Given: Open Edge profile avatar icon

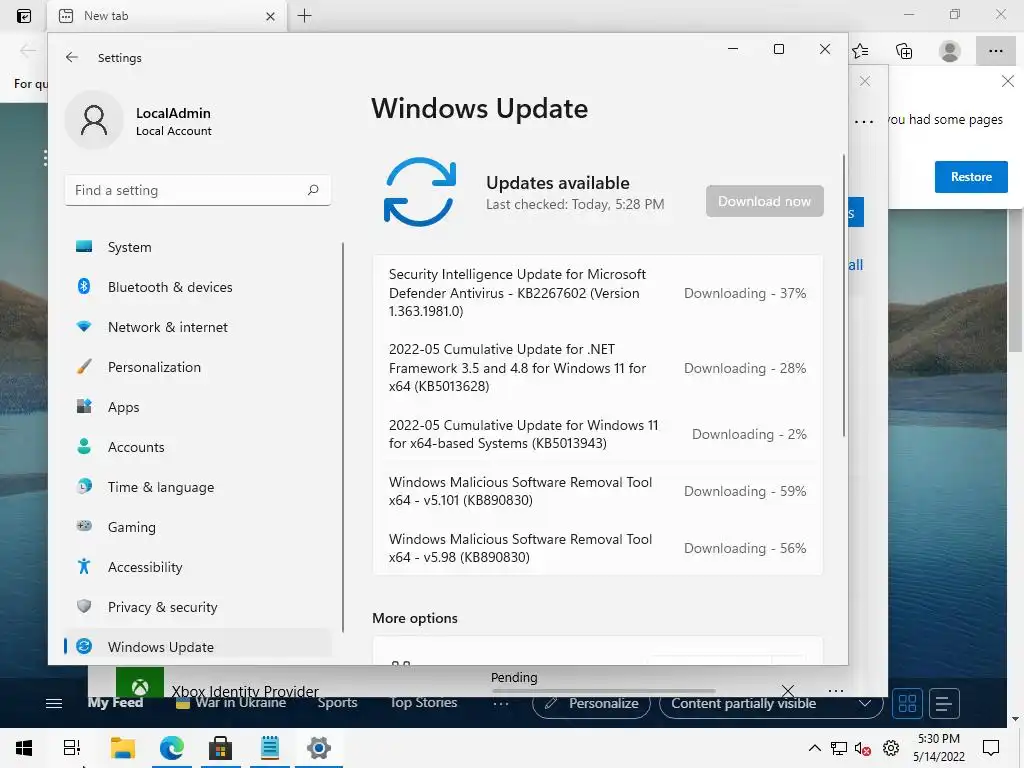Looking at the screenshot, I should point(949,51).
